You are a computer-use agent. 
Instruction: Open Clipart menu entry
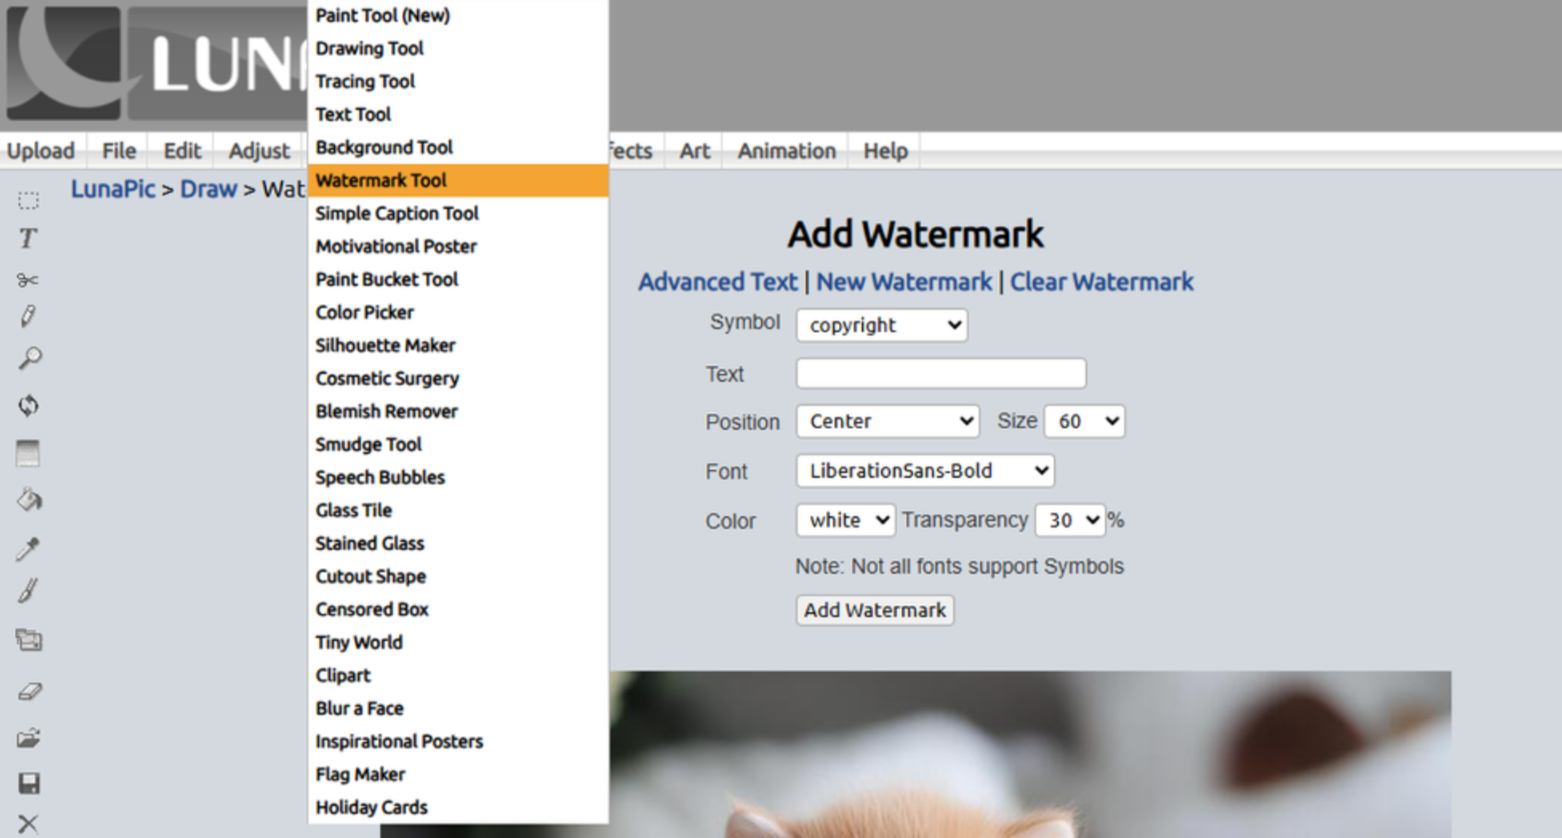(x=458, y=676)
